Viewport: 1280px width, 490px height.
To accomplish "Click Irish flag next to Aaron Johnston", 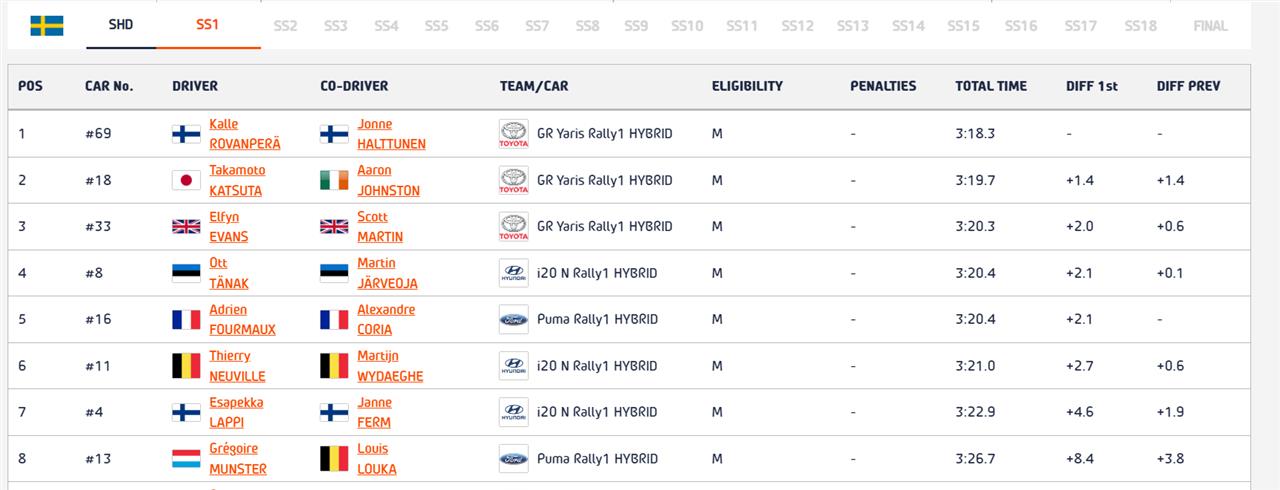I will [334, 180].
